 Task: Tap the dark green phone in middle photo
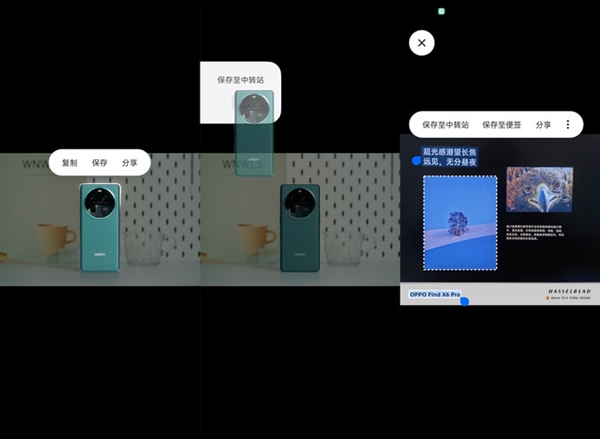299,226
